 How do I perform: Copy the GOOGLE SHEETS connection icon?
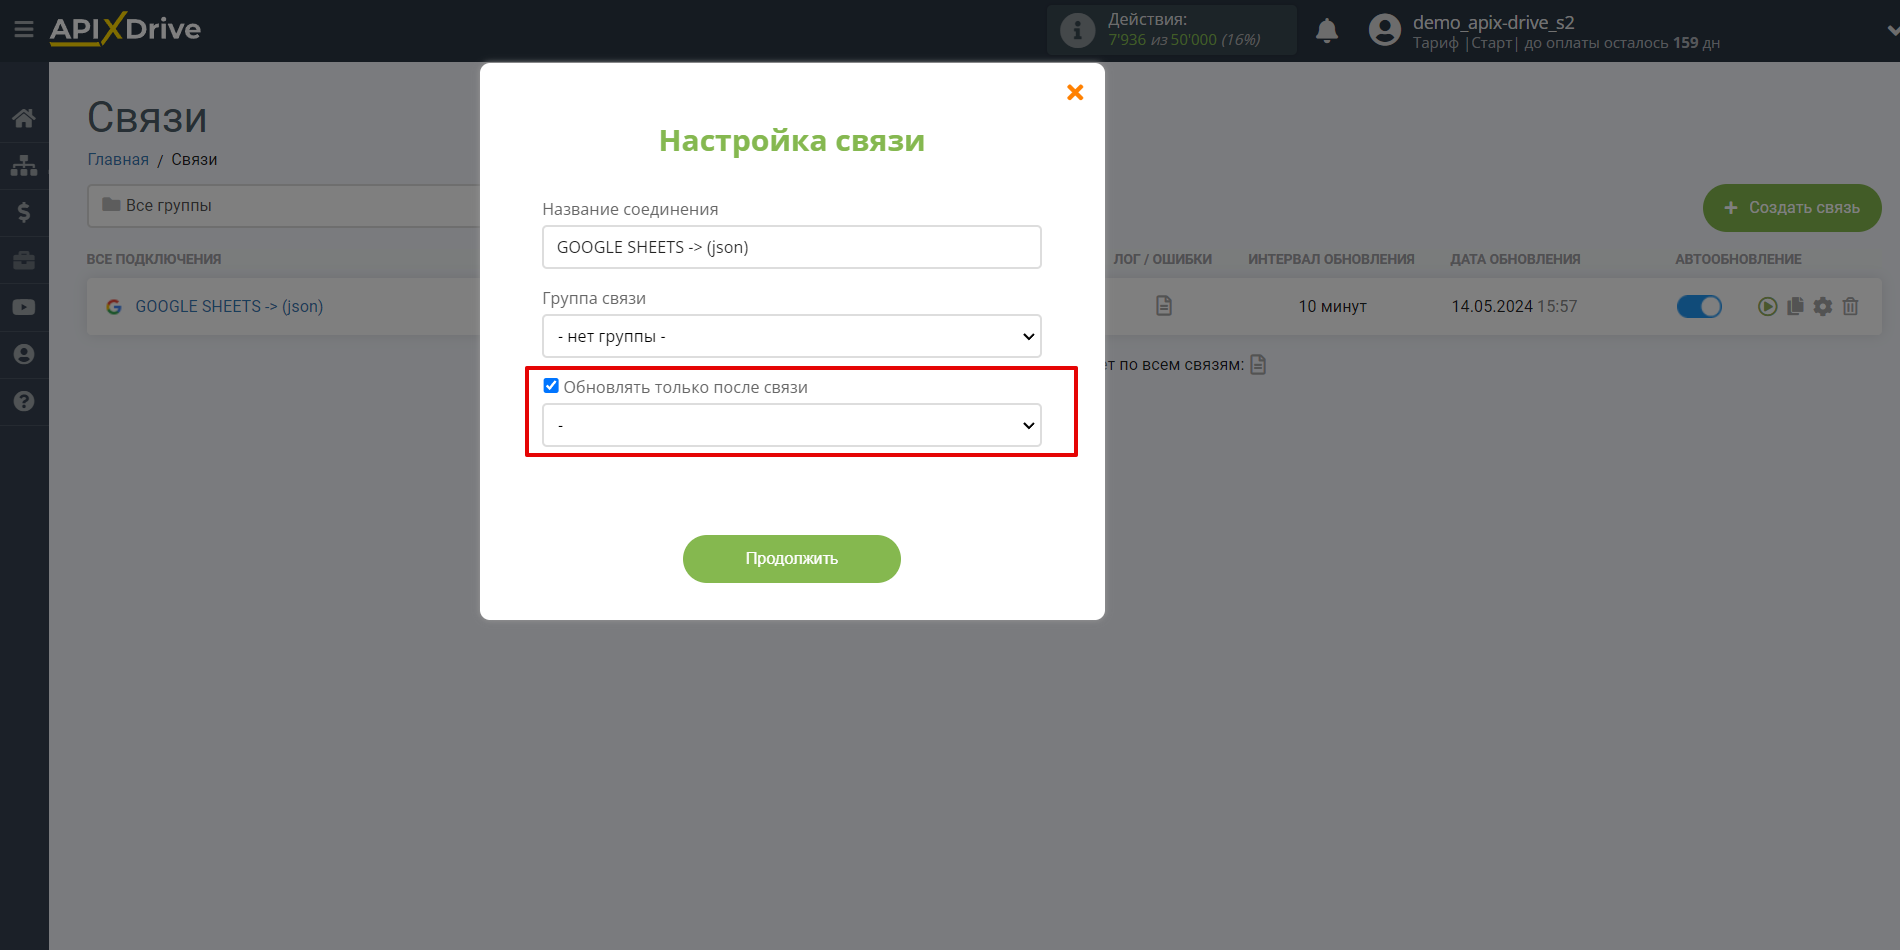[1795, 306]
